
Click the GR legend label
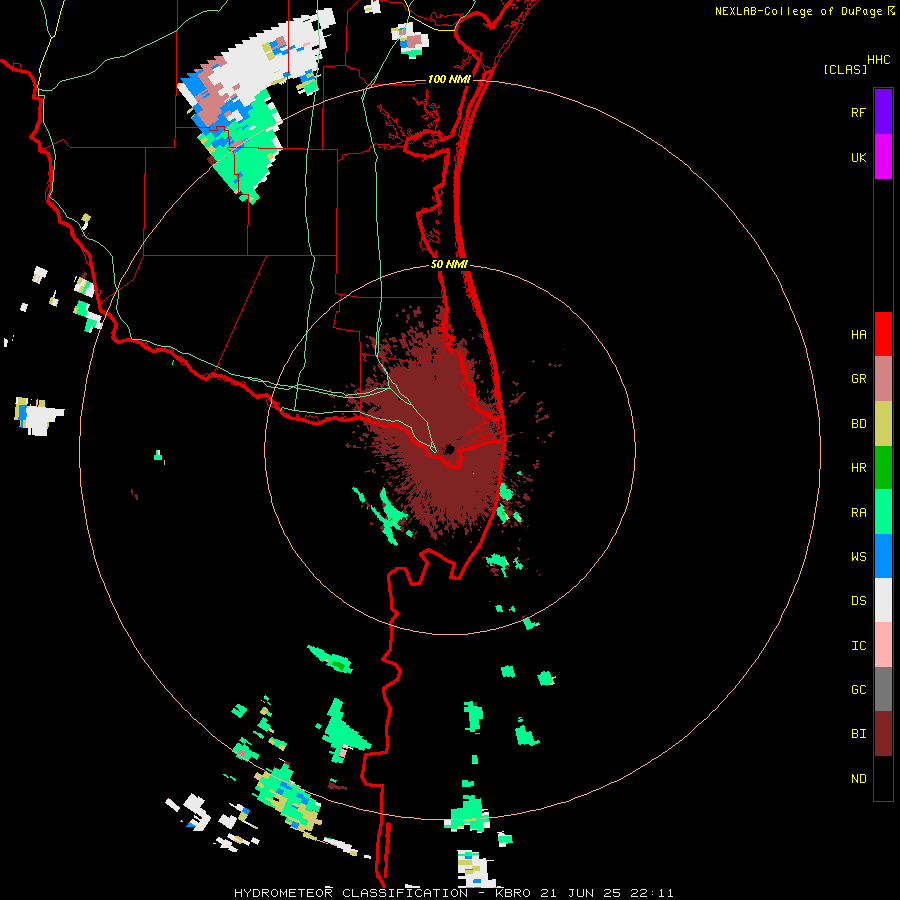click(x=858, y=379)
